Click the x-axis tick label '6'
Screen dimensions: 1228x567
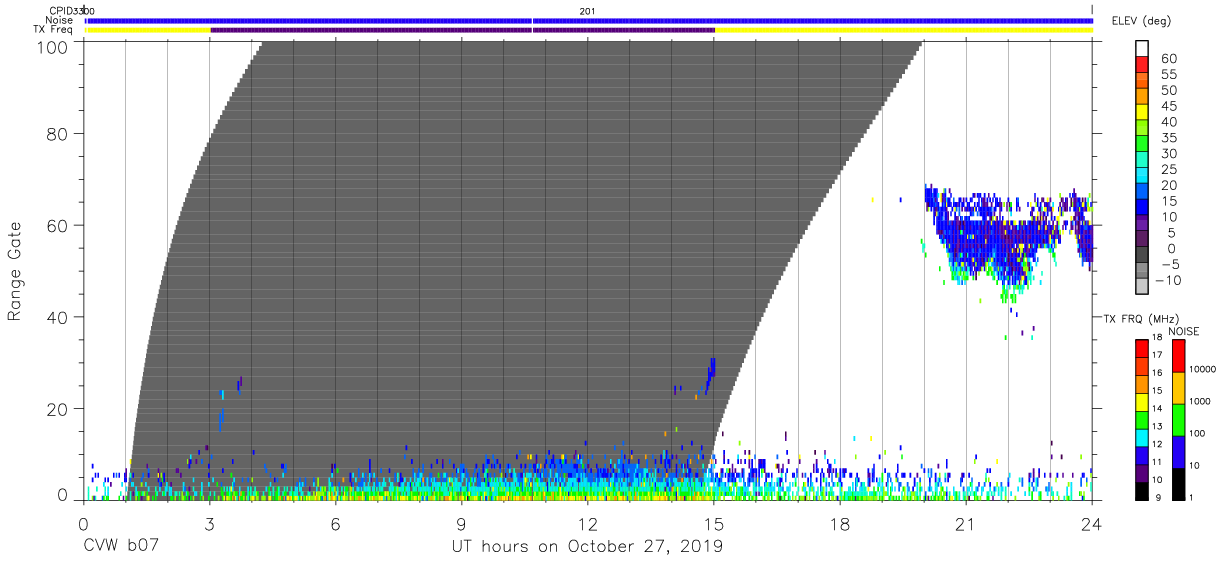click(335, 524)
